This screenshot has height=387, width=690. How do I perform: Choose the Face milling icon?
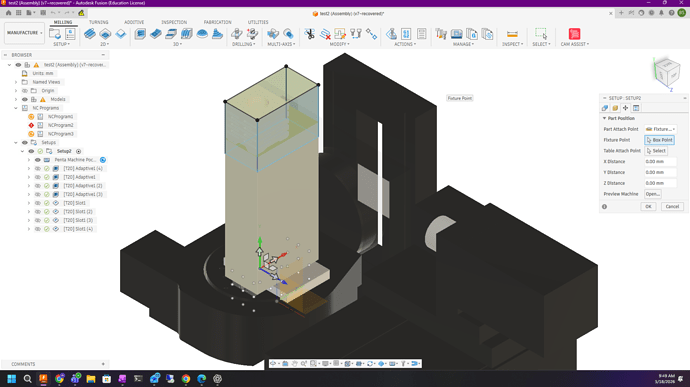point(121,34)
